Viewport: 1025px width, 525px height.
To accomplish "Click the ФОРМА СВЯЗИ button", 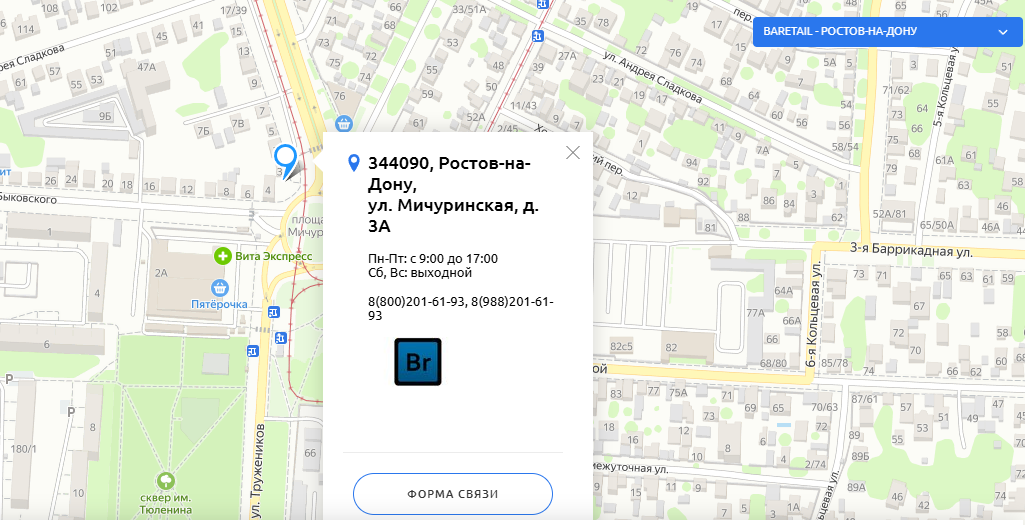I will coord(453,494).
